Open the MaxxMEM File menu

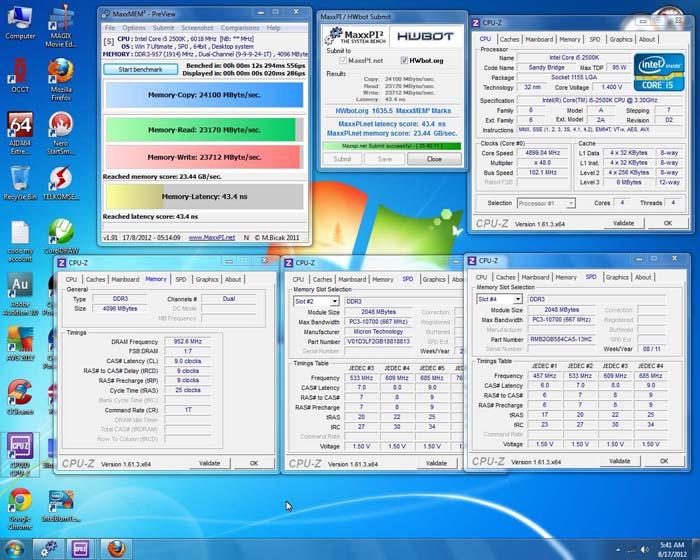point(110,28)
